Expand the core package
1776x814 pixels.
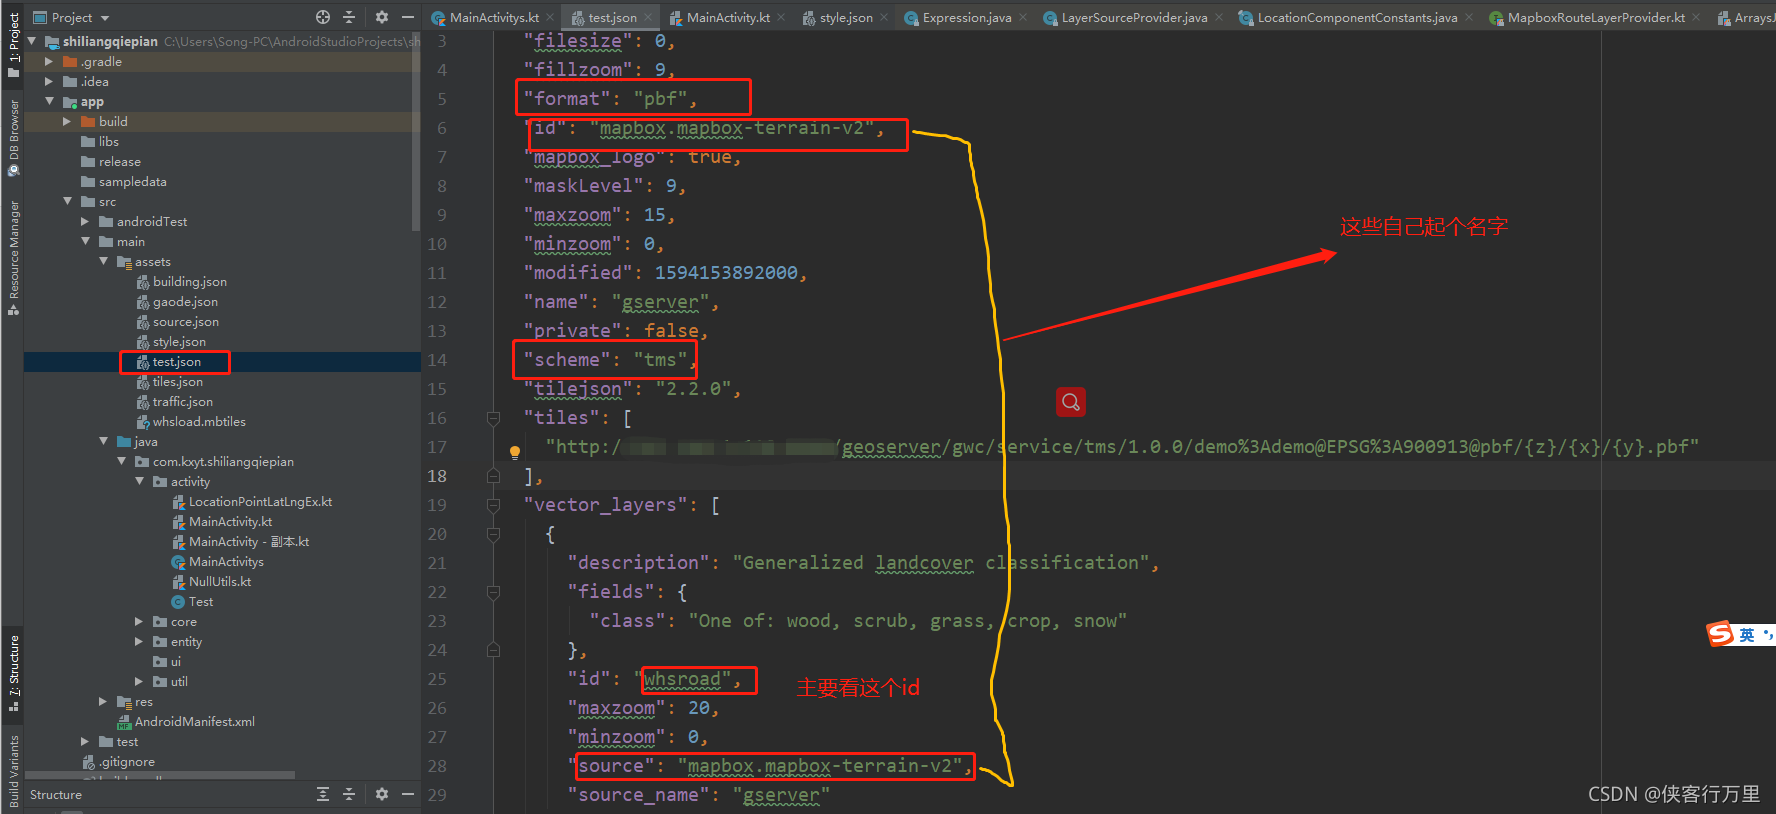(x=139, y=621)
